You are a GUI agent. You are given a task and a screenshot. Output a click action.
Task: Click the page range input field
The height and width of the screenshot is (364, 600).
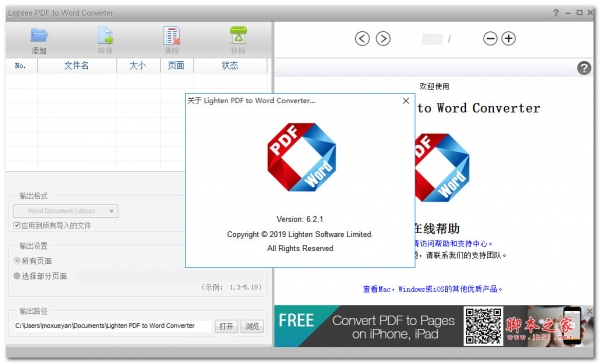click(170, 276)
